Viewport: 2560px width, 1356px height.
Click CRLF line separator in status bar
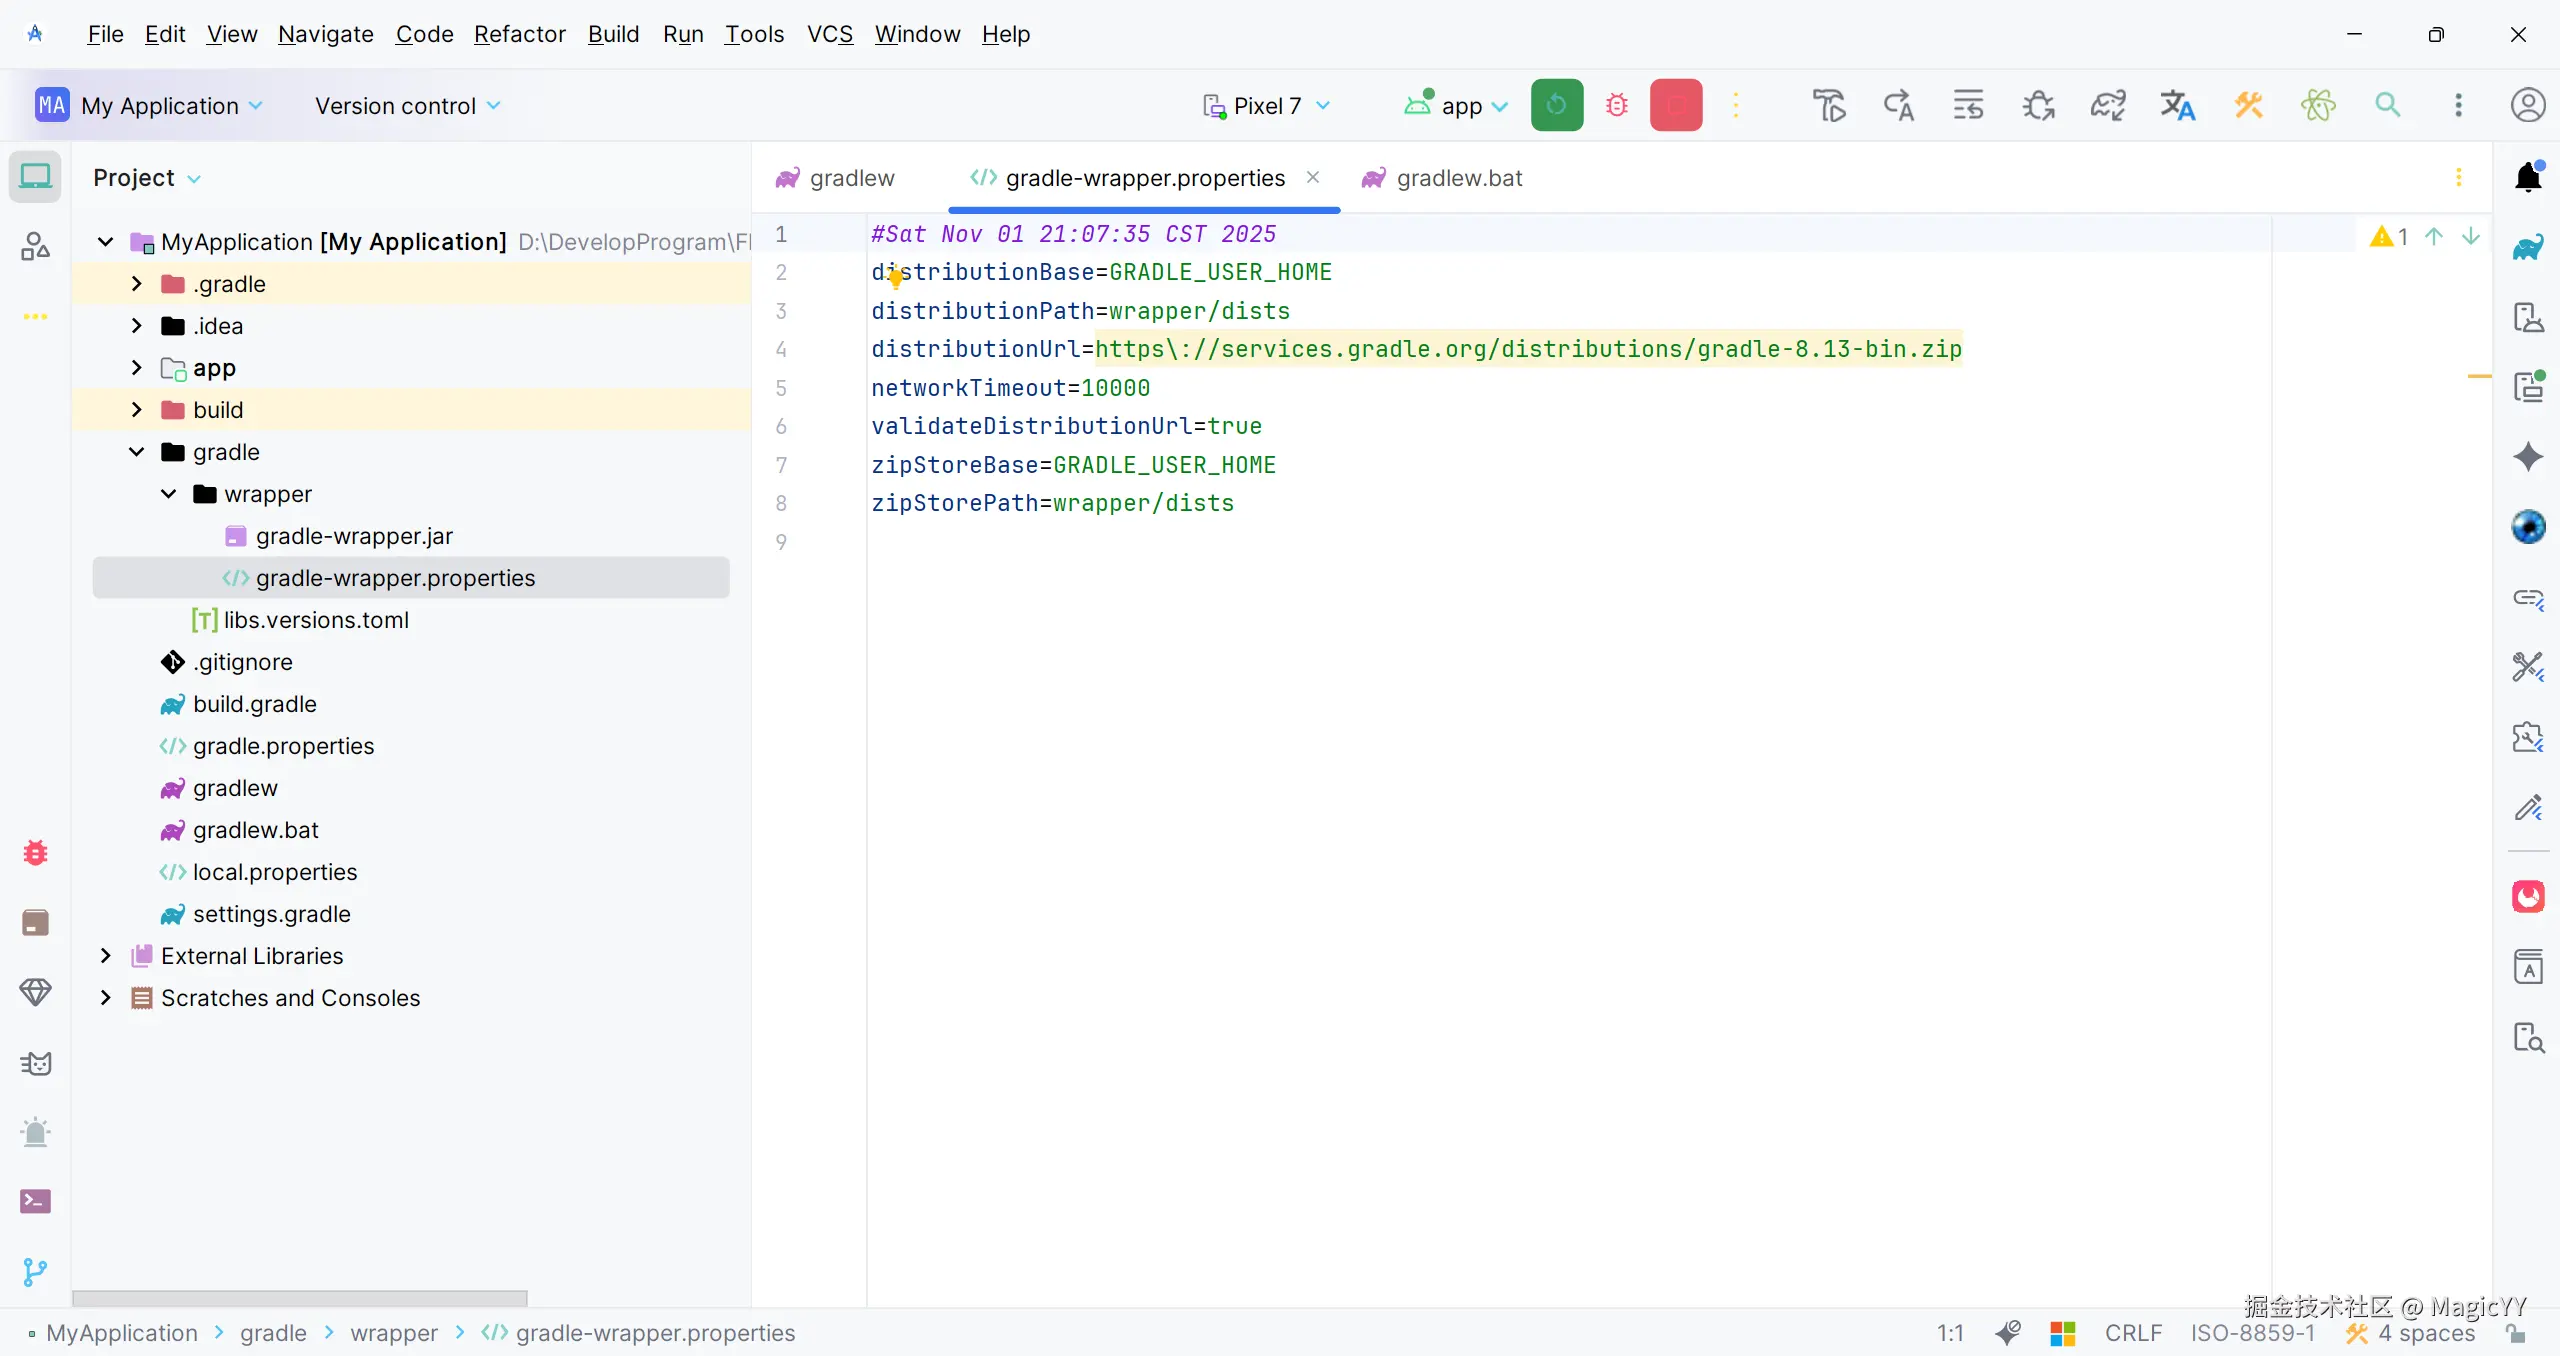point(2132,1333)
